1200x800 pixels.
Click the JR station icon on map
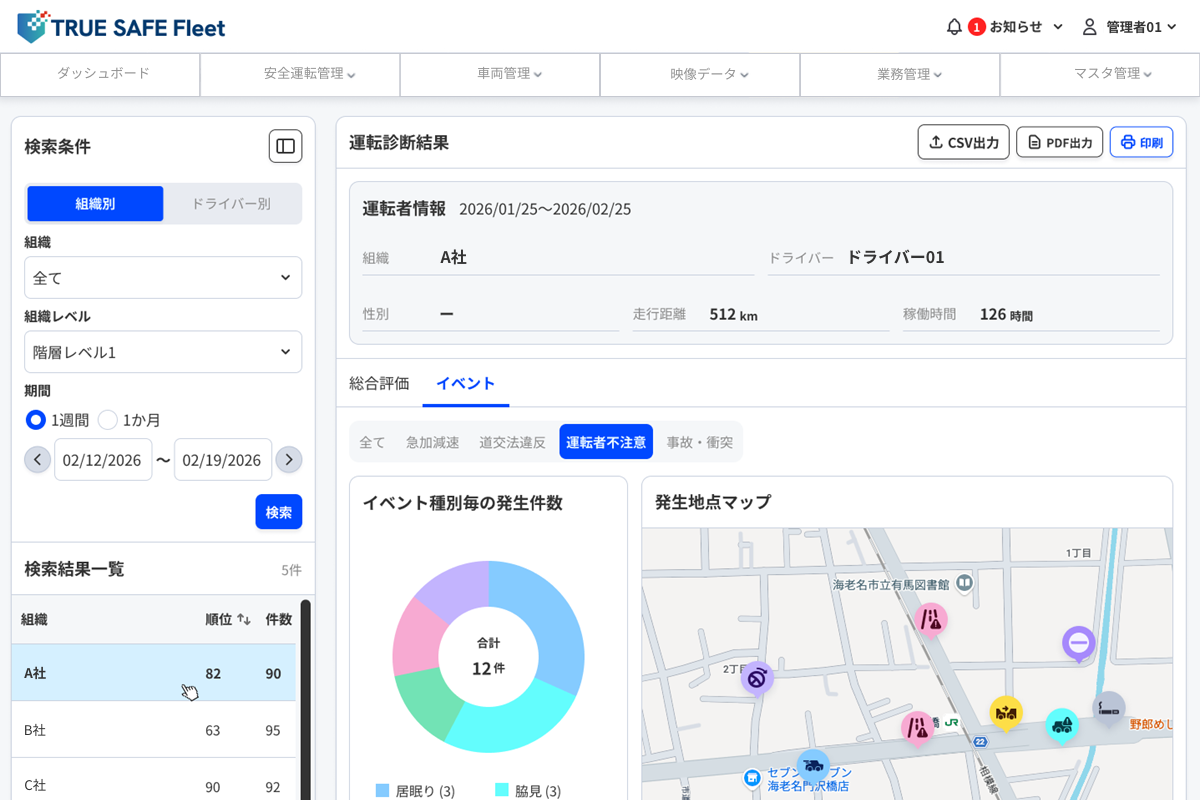[952, 721]
